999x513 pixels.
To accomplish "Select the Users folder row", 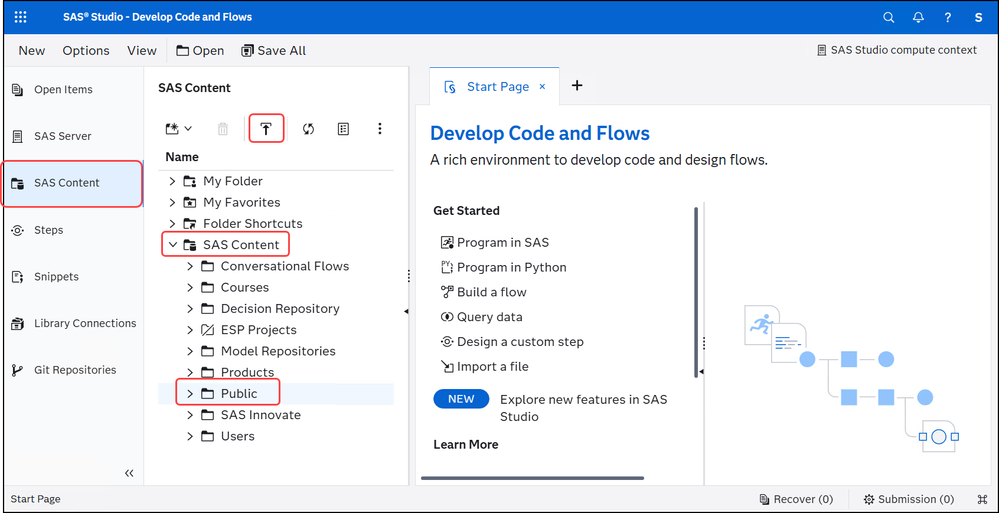I will pos(276,437).
